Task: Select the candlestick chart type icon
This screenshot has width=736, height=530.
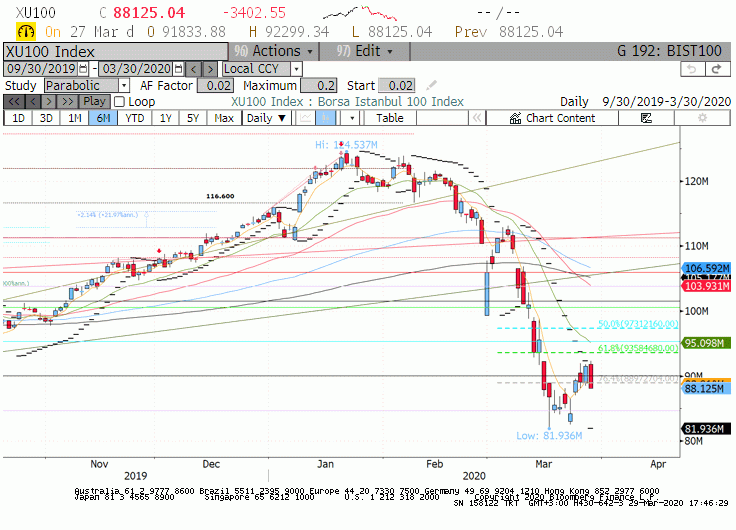Action: click(x=325, y=118)
